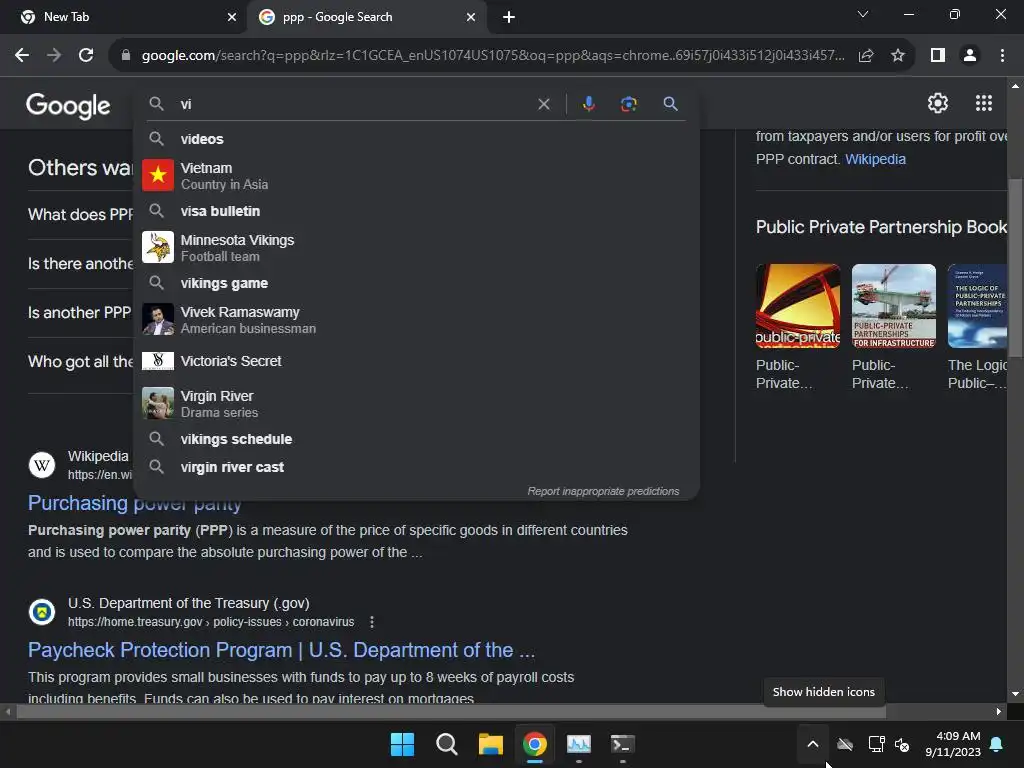This screenshot has width=1024, height=768.
Task: Open Windows taskbar search
Action: pyautogui.click(x=447, y=744)
